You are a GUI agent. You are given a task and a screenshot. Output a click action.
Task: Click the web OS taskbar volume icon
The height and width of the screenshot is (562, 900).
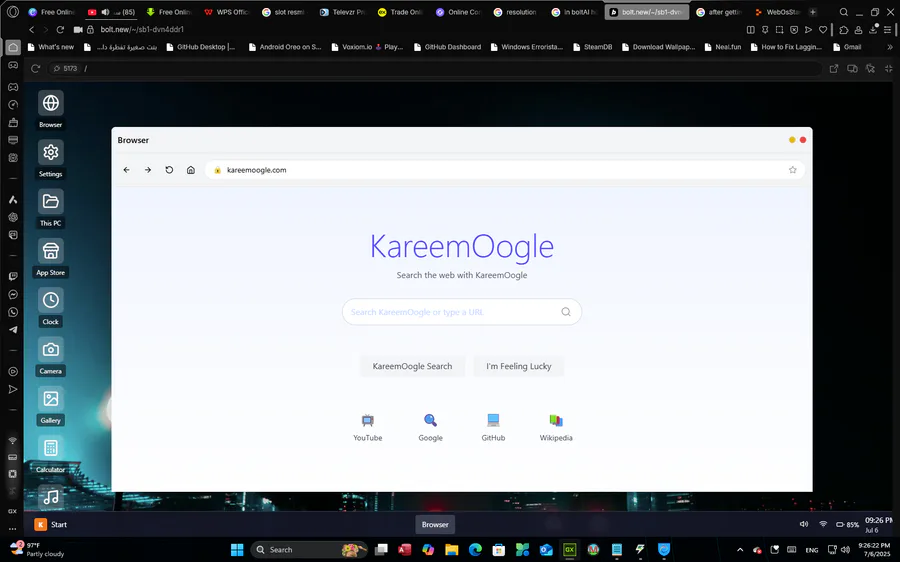pos(804,524)
